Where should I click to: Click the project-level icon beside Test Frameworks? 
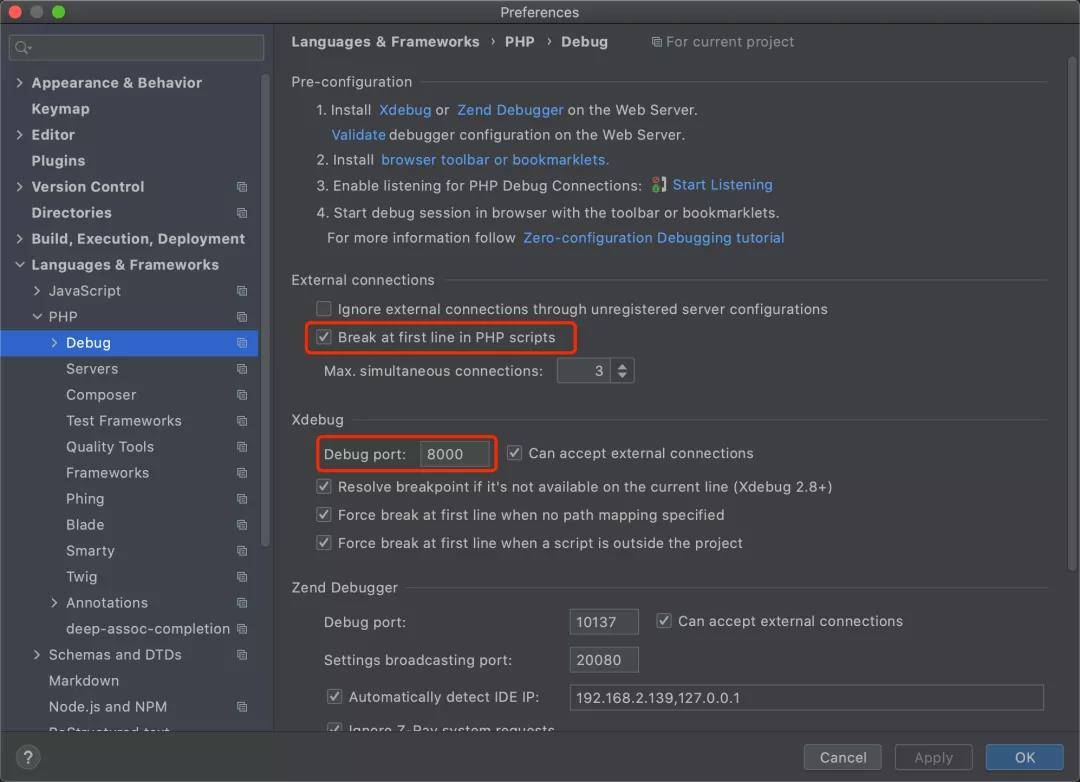point(242,421)
